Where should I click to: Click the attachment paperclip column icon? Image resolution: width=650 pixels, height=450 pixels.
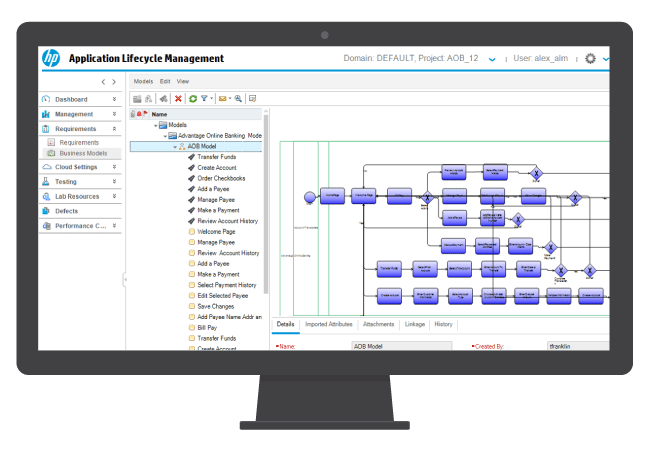133,114
